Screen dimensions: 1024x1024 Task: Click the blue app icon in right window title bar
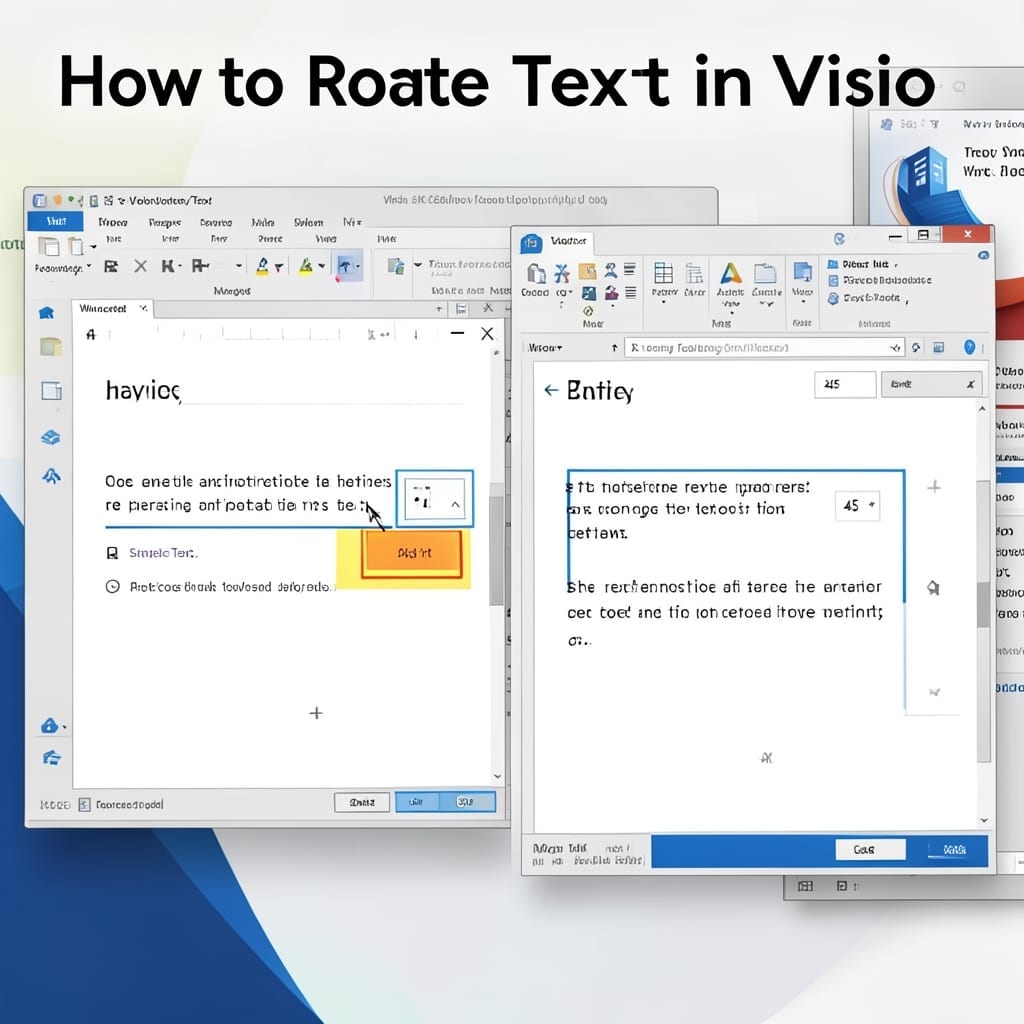click(531, 243)
